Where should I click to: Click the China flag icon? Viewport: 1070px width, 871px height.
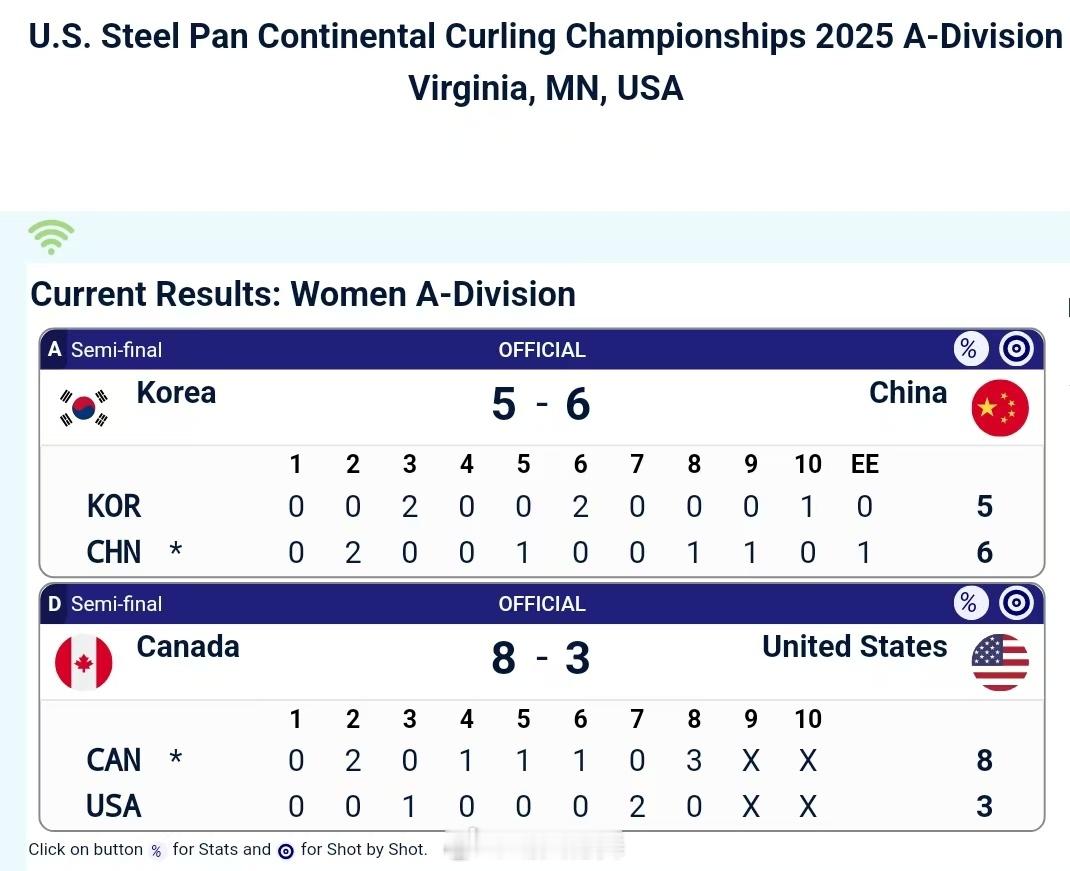(x=999, y=408)
